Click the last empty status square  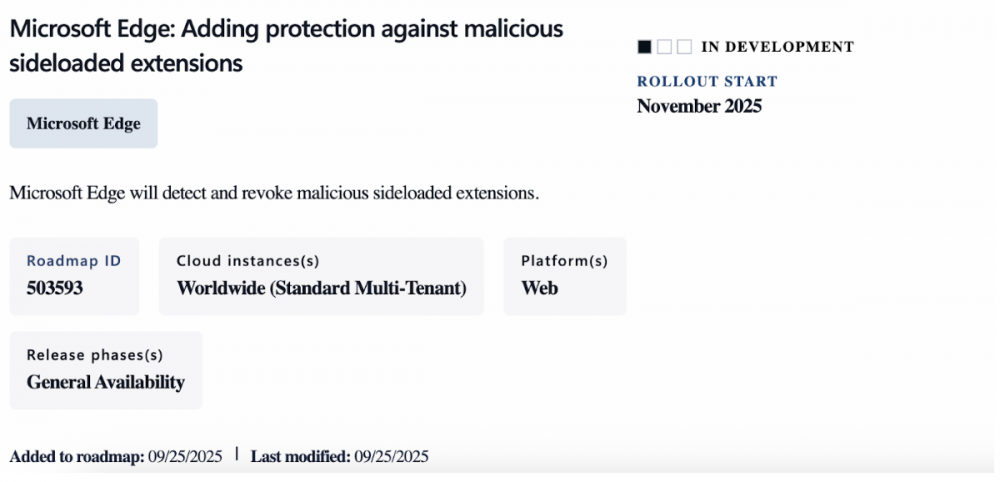tap(684, 47)
